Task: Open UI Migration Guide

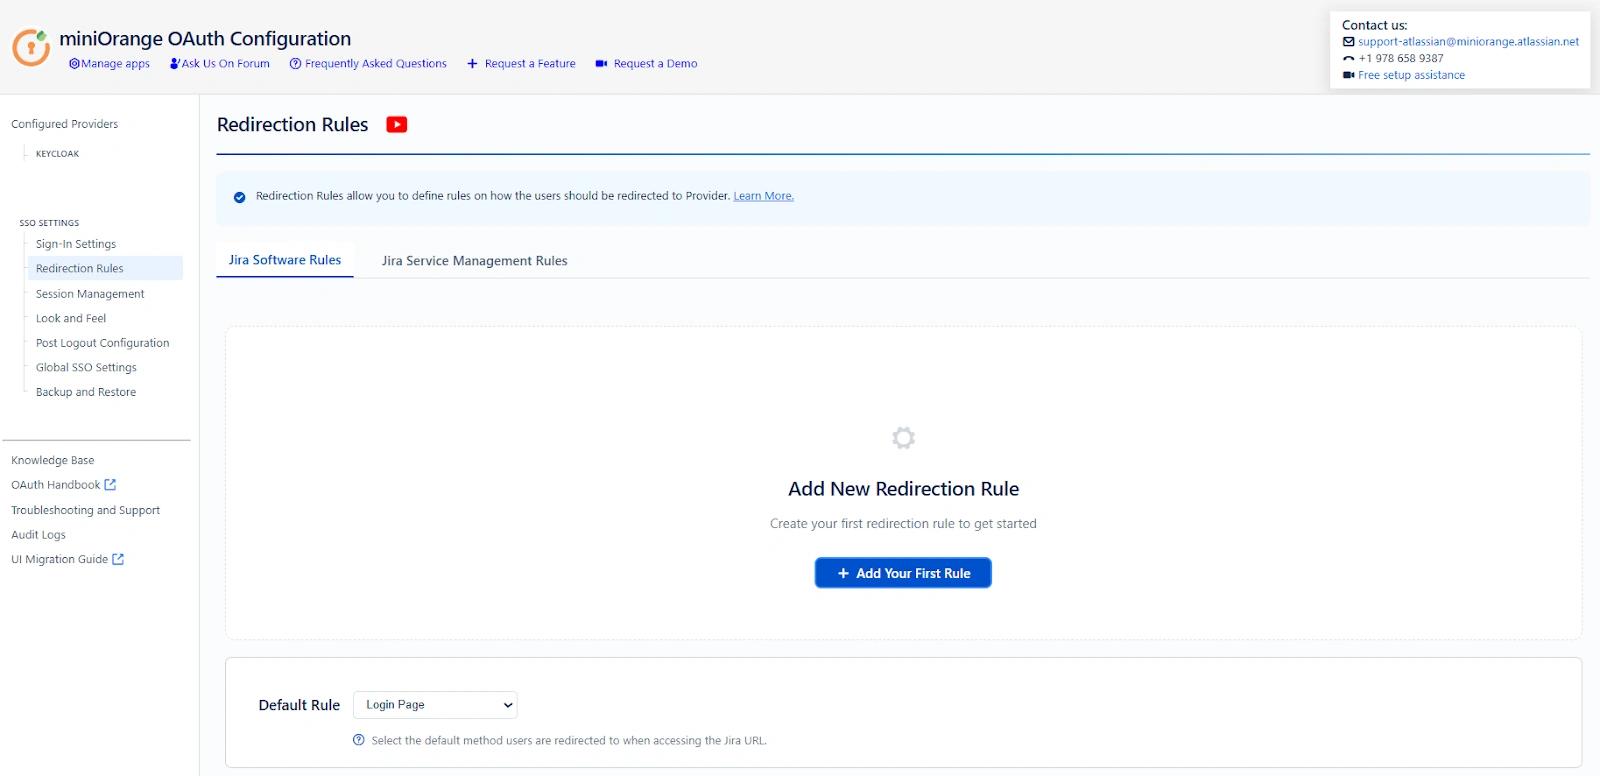Action: point(59,560)
